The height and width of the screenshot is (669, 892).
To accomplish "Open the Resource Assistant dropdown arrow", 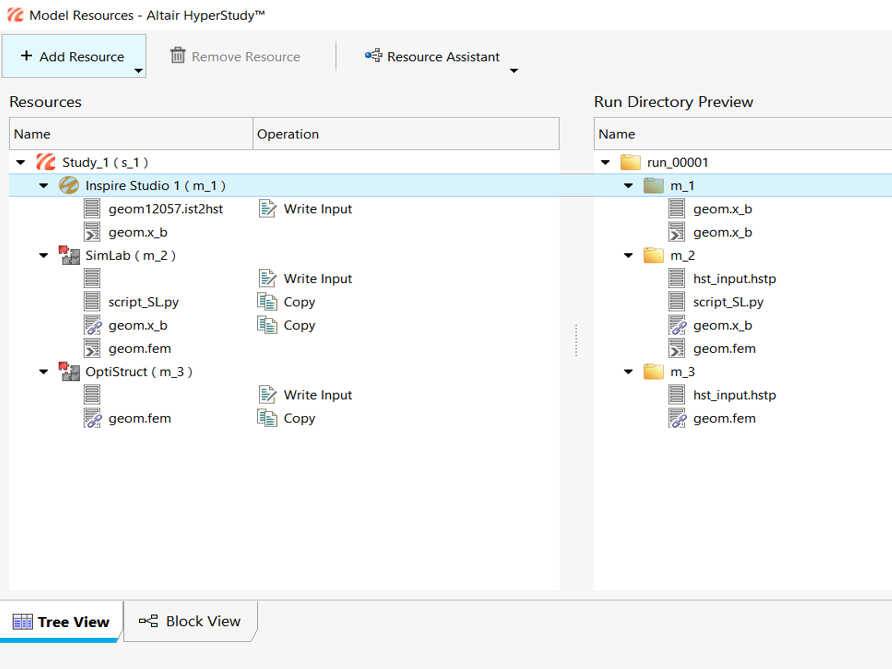I will 514,71.
